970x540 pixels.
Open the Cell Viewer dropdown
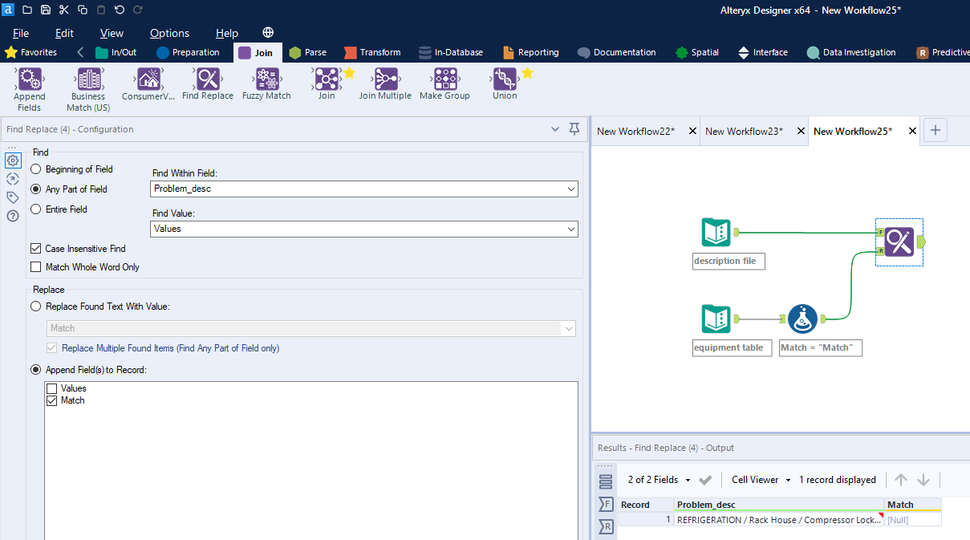(761, 480)
